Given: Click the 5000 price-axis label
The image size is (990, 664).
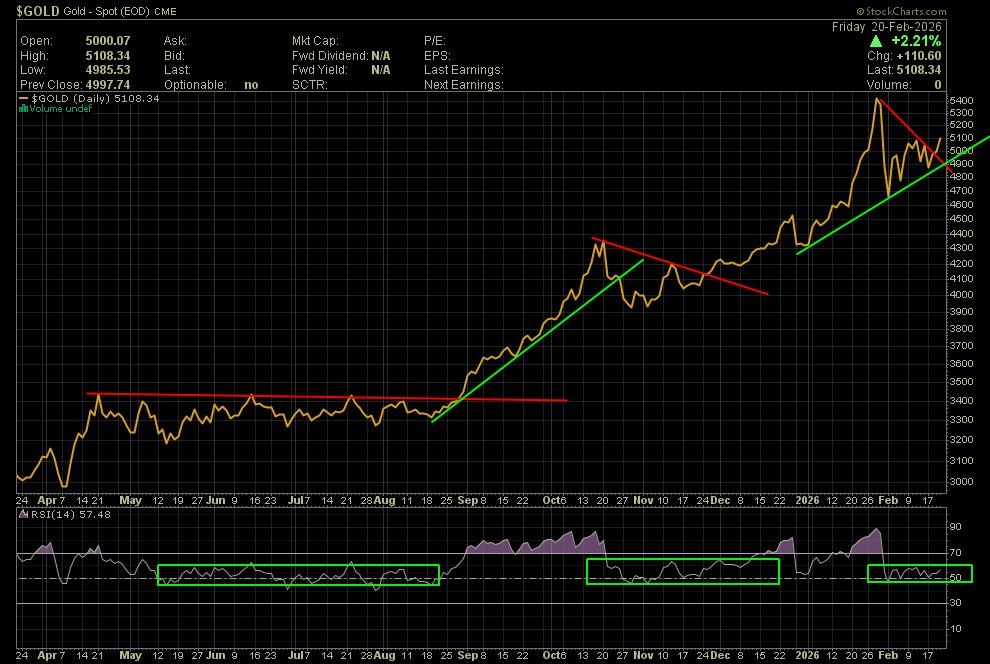Looking at the screenshot, I should 962,150.
